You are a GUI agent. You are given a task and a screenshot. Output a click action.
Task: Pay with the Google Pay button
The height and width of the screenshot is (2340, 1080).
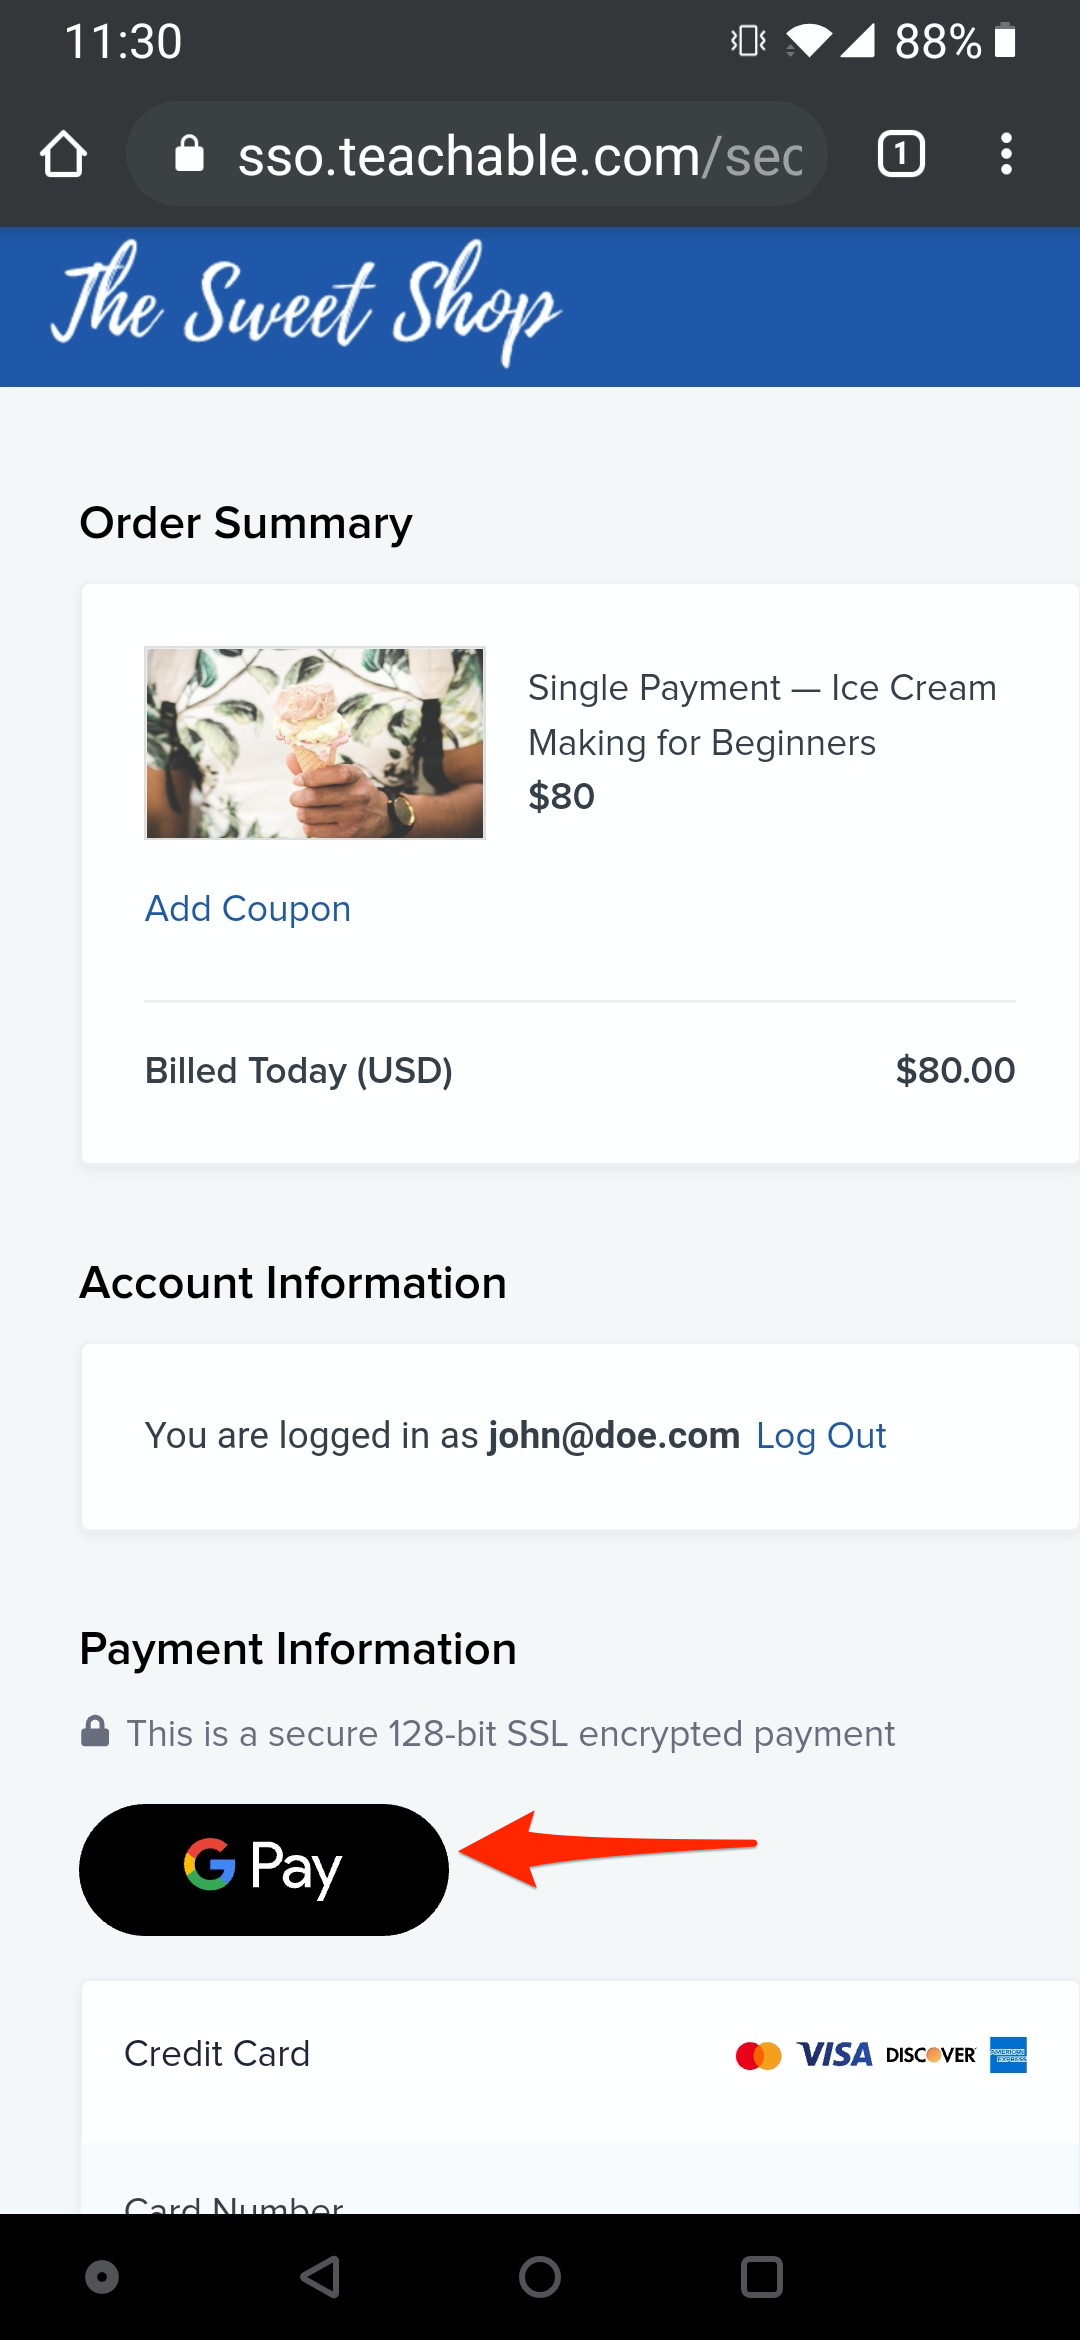[264, 1869]
